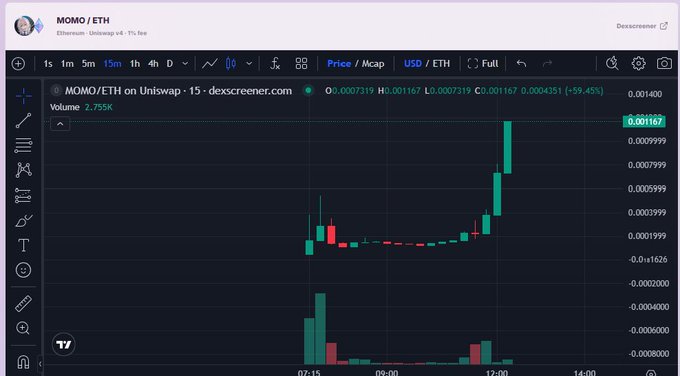Click the MOMO / ETH pair title
This screenshot has height=376, width=680.
pos(83,20)
